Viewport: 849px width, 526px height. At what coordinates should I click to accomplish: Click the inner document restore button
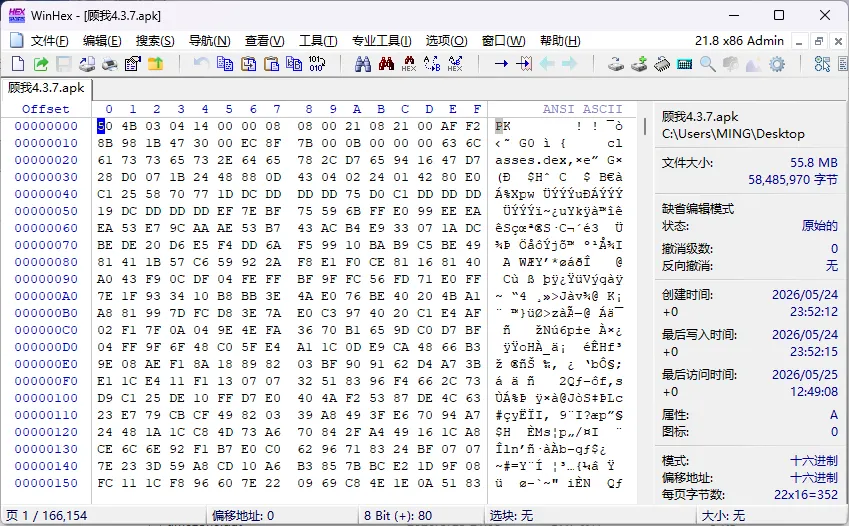click(819, 41)
